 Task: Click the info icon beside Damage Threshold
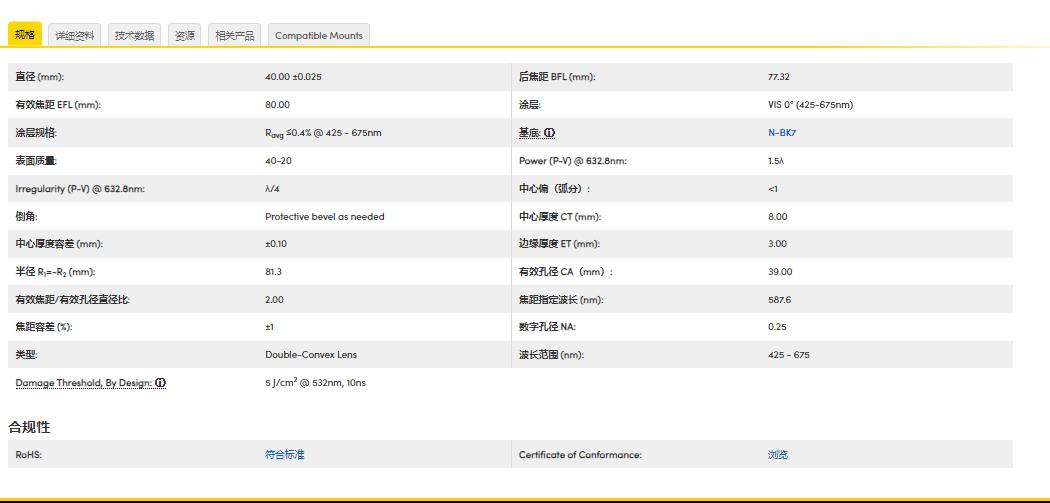160,383
